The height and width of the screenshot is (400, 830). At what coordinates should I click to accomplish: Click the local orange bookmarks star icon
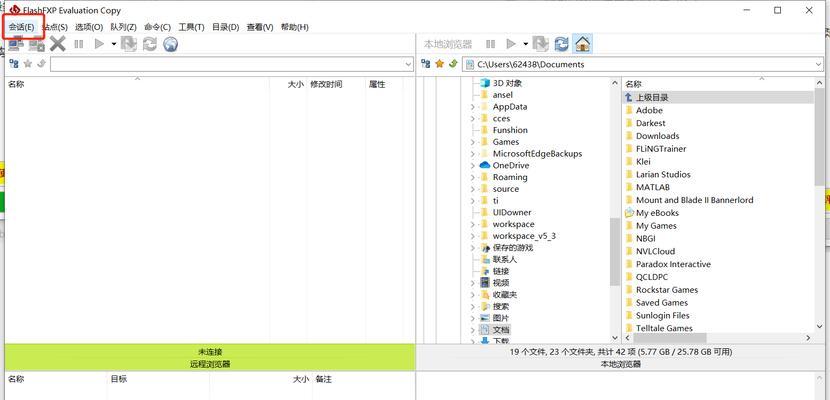tap(439, 64)
